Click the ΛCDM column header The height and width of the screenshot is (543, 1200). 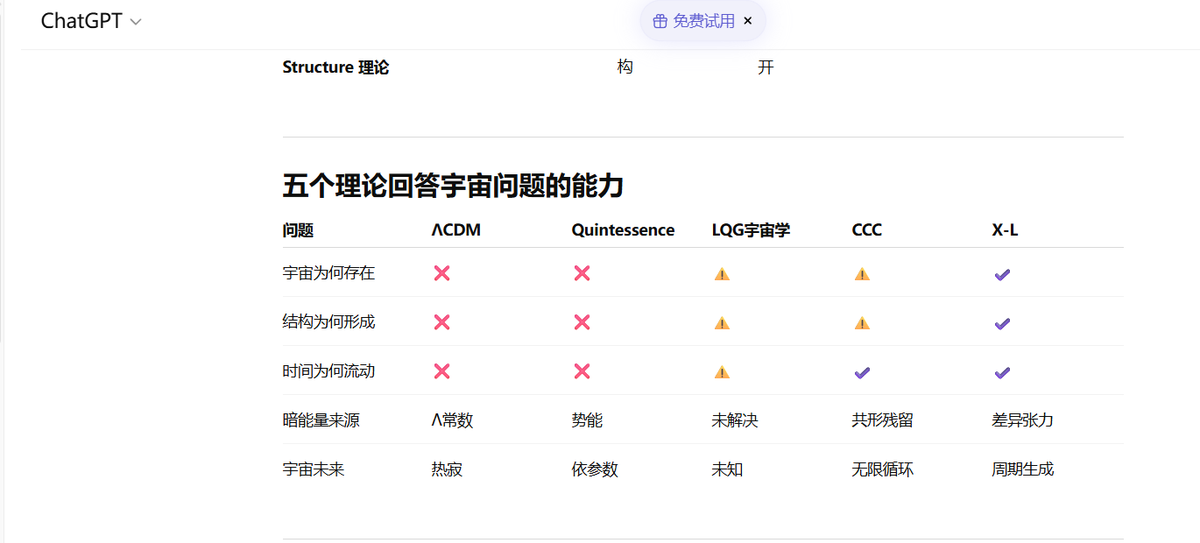tap(456, 230)
